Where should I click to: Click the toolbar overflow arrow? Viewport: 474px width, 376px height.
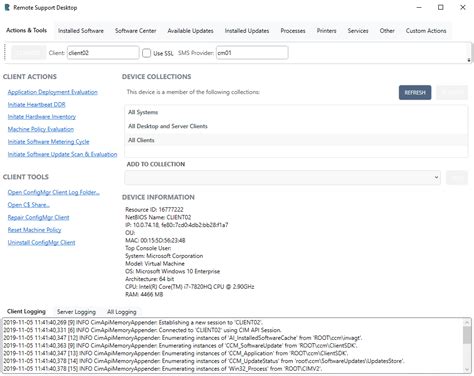469,60
